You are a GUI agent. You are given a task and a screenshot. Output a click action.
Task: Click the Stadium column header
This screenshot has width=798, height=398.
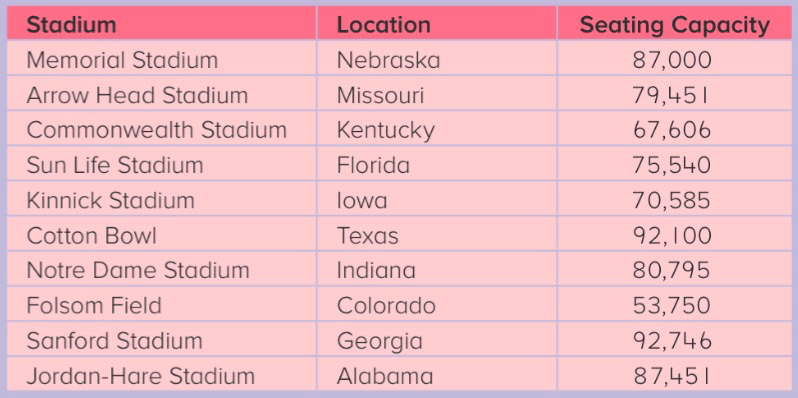(x=162, y=24)
